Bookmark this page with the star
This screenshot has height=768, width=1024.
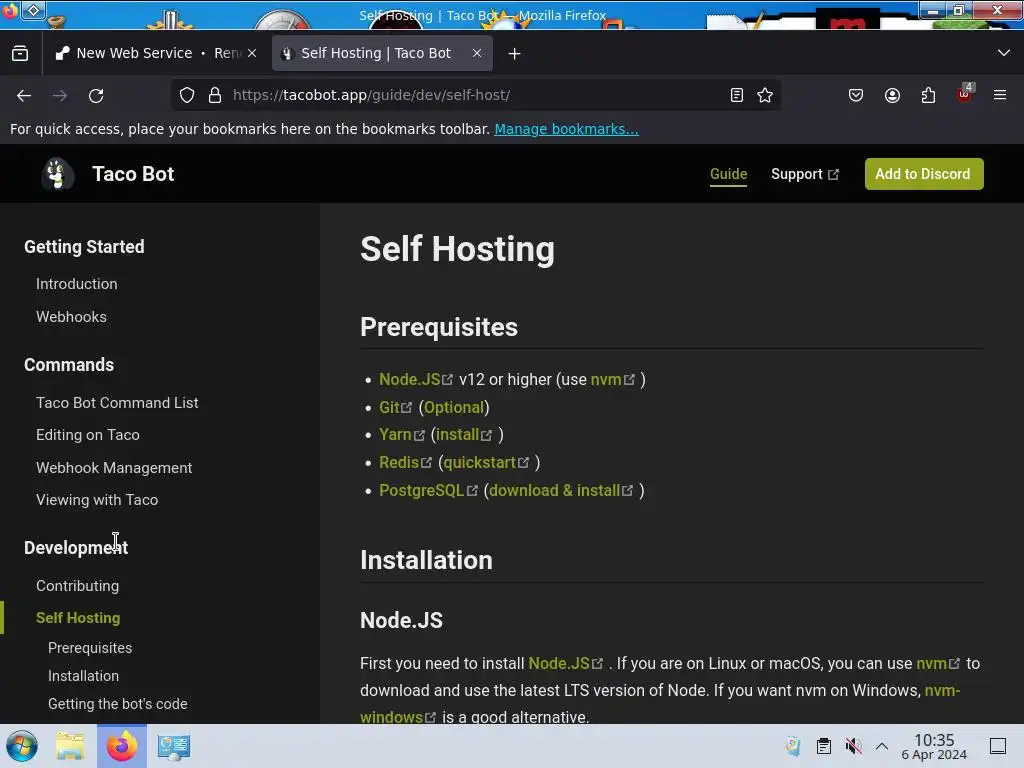click(765, 95)
